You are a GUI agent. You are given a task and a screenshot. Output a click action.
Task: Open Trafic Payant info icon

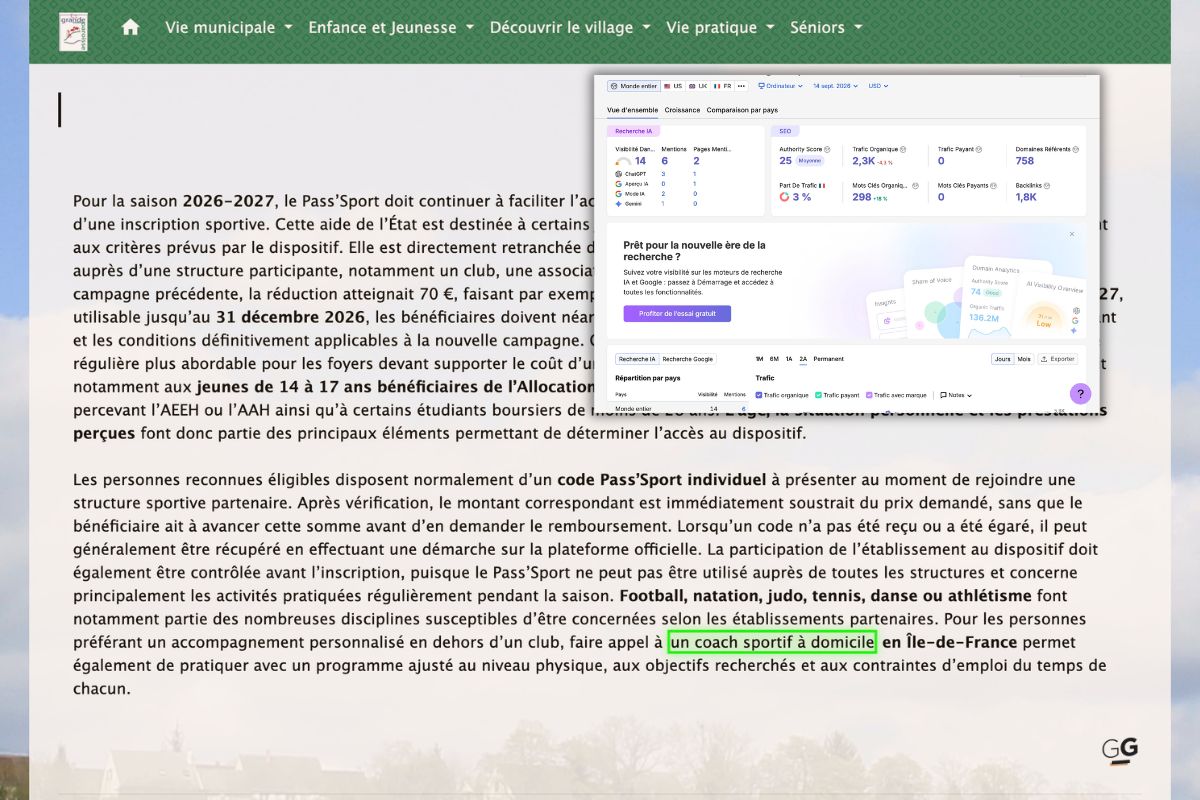[978, 149]
